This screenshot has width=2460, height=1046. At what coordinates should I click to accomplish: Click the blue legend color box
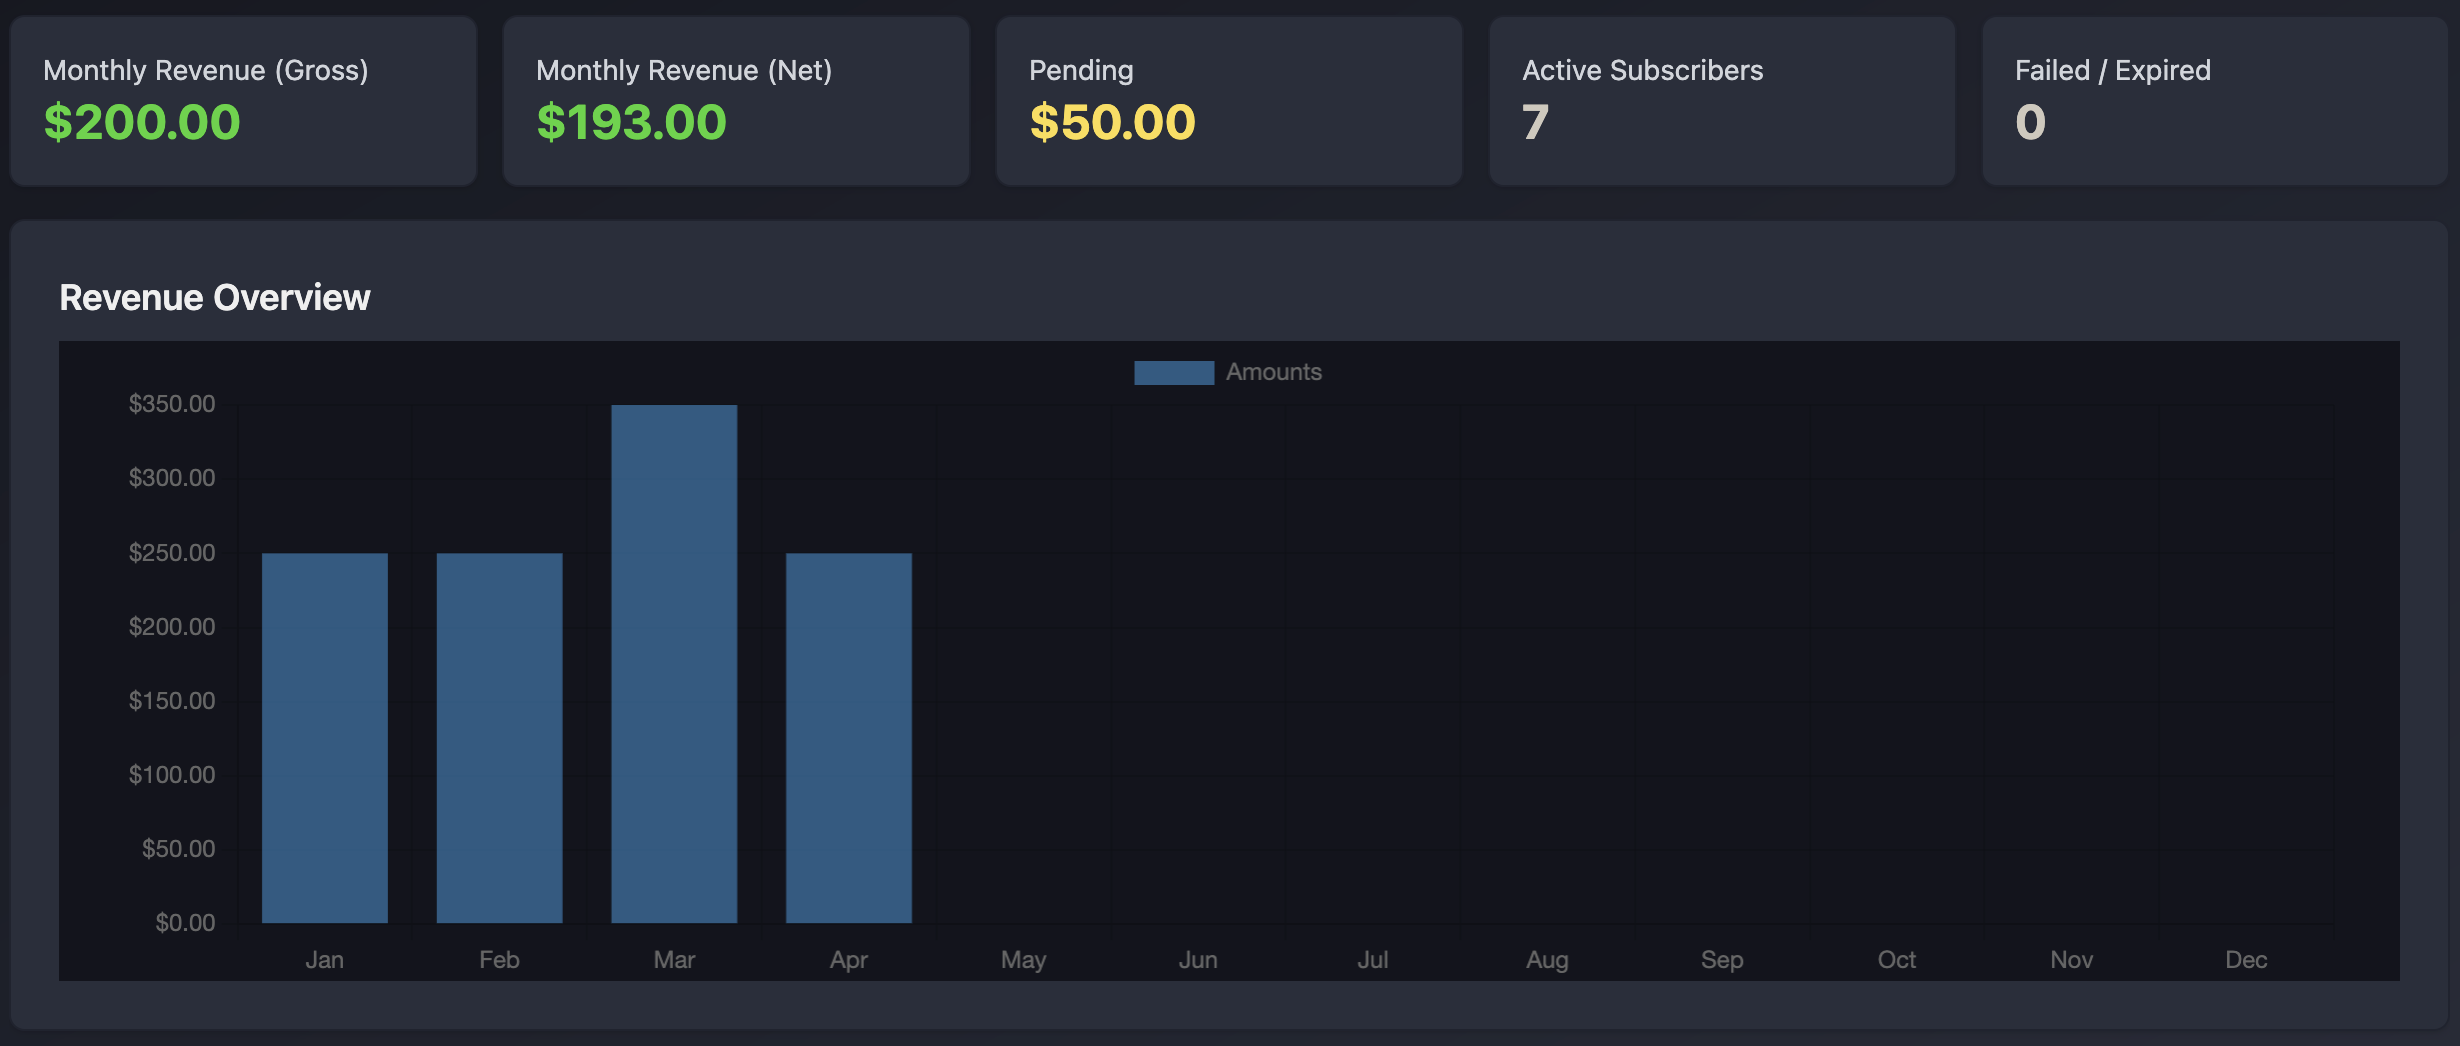click(x=1172, y=371)
